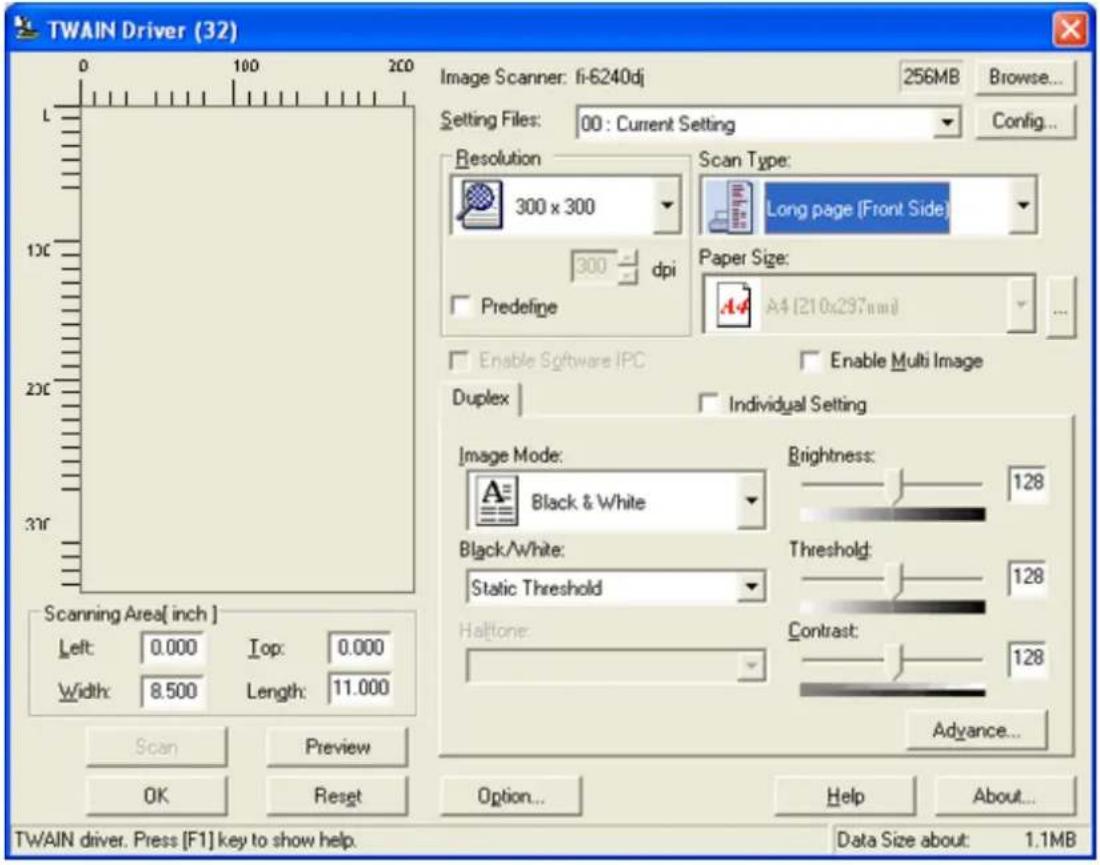This screenshot has height=865, width=1100.
Task: Click the Enable Software IPC checkbox
Action: [x=458, y=361]
